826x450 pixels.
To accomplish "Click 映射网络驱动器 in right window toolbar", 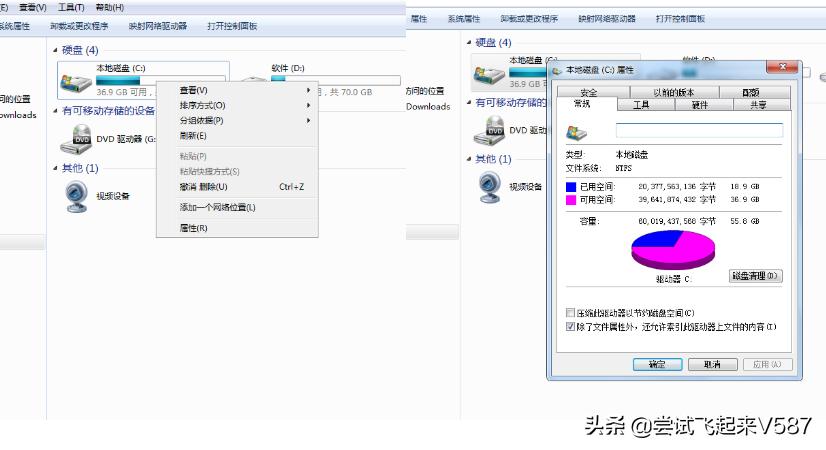I will [607, 18].
